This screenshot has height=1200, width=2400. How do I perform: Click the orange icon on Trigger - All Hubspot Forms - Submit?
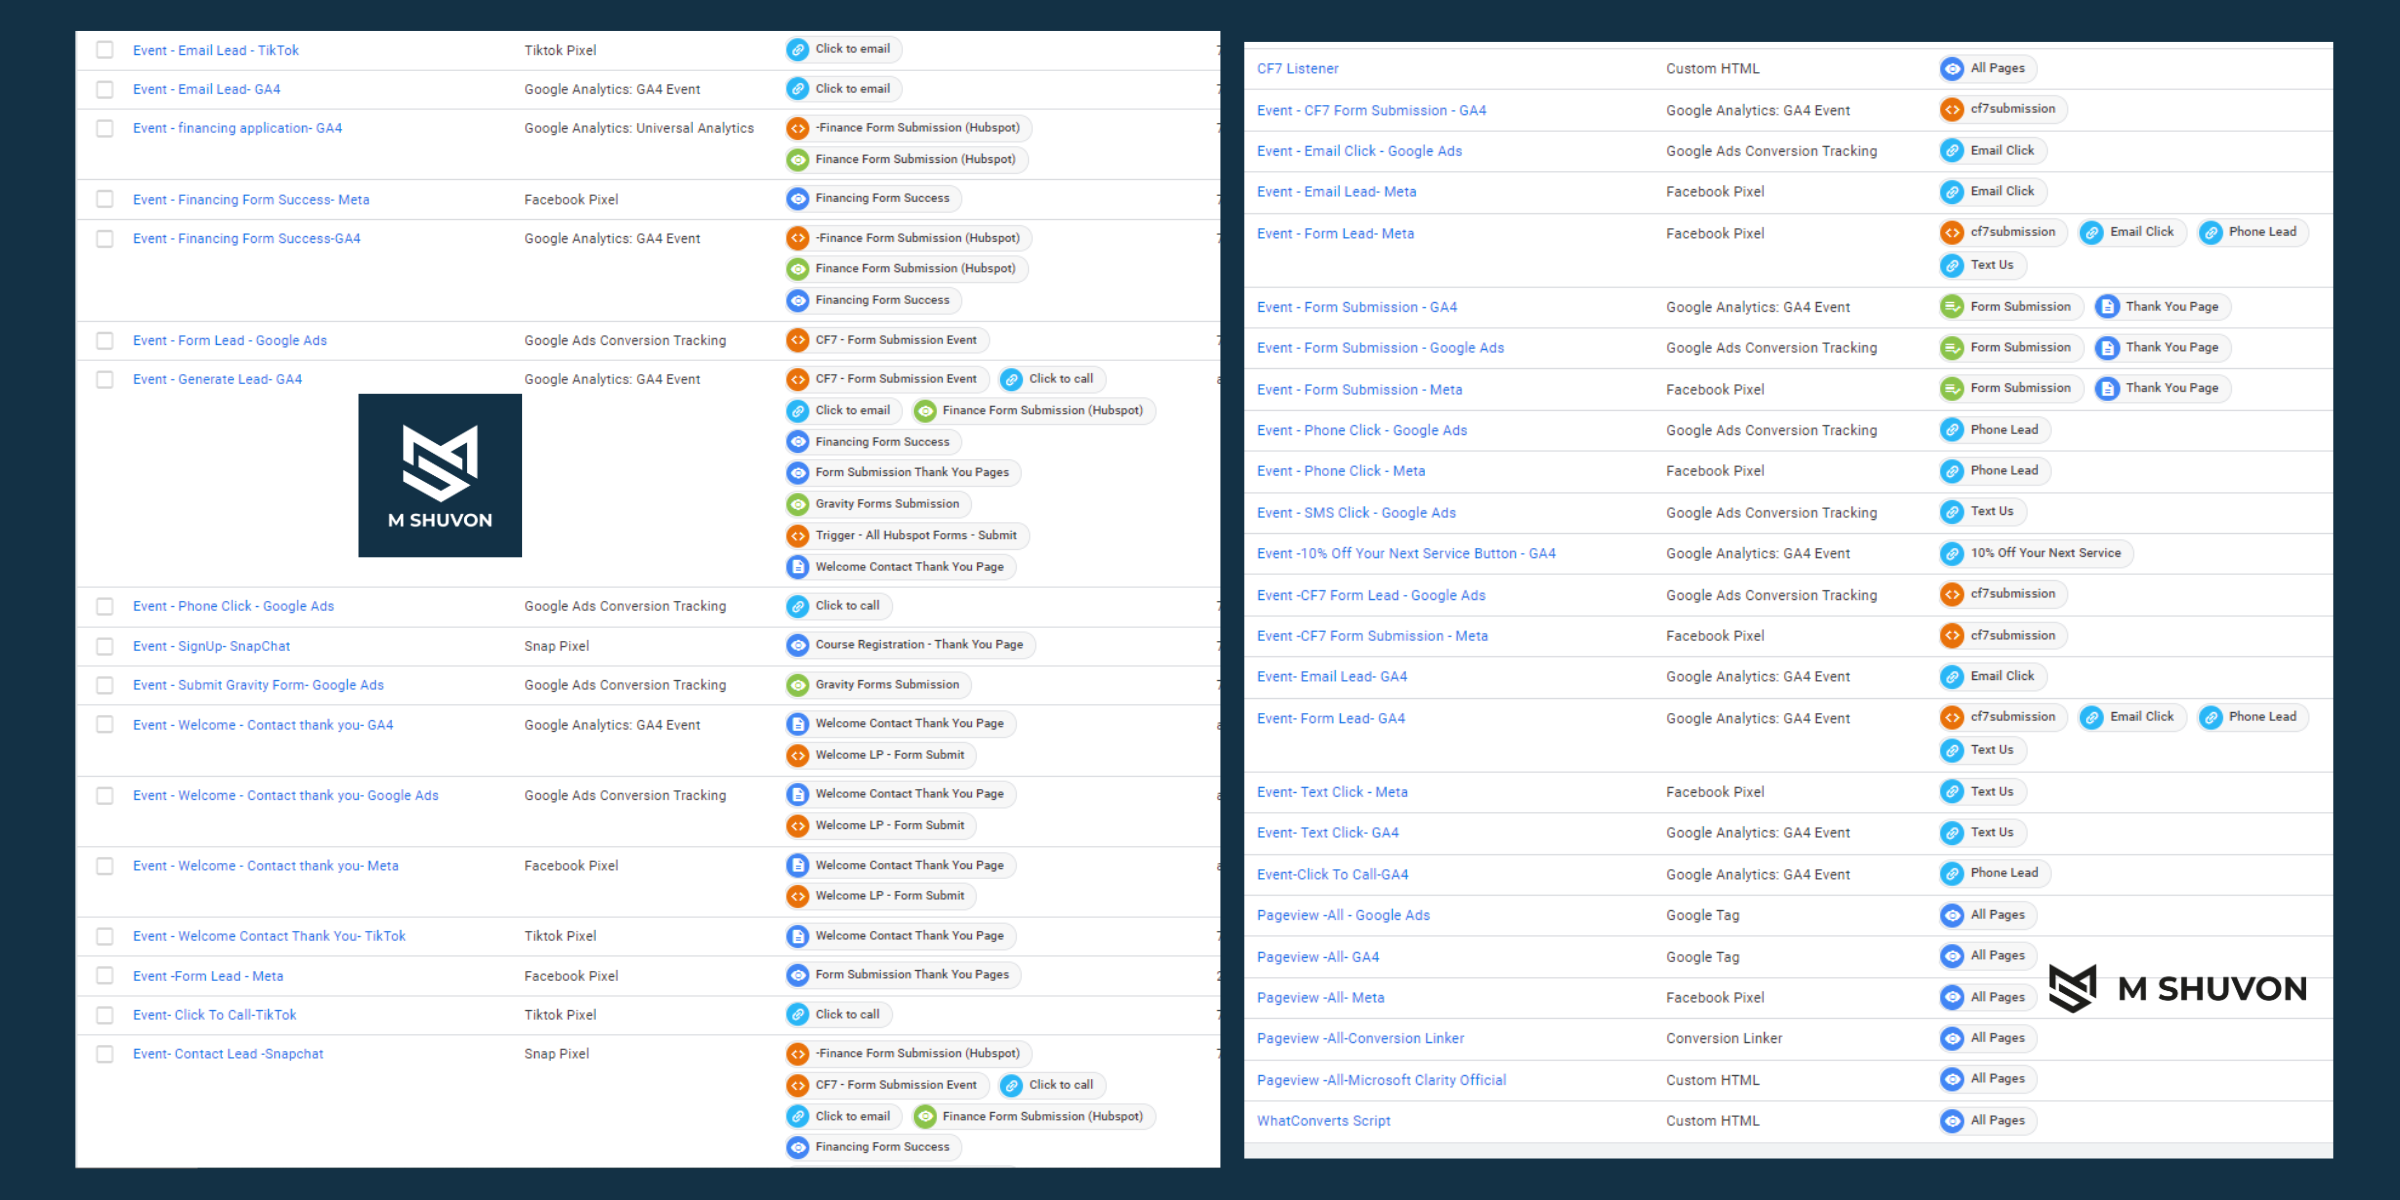798,536
